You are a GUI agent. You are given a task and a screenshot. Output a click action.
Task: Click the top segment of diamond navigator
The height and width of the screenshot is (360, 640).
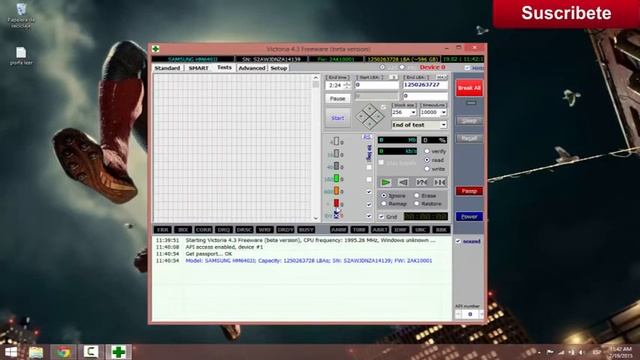(370, 109)
